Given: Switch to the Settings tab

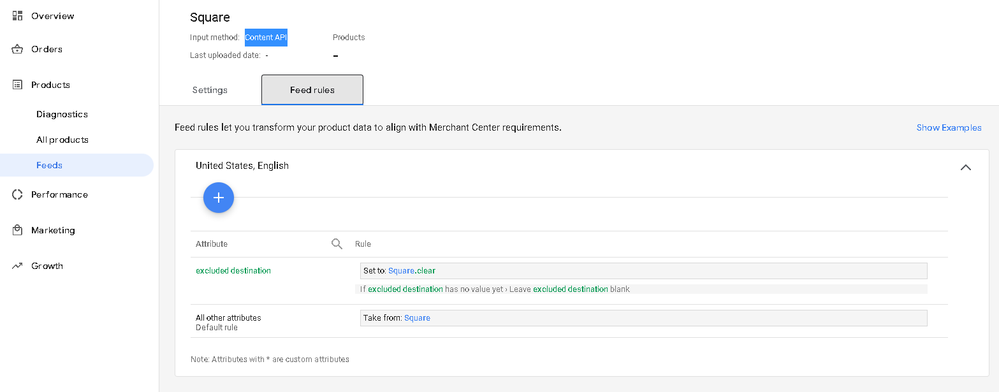Looking at the screenshot, I should 210,90.
